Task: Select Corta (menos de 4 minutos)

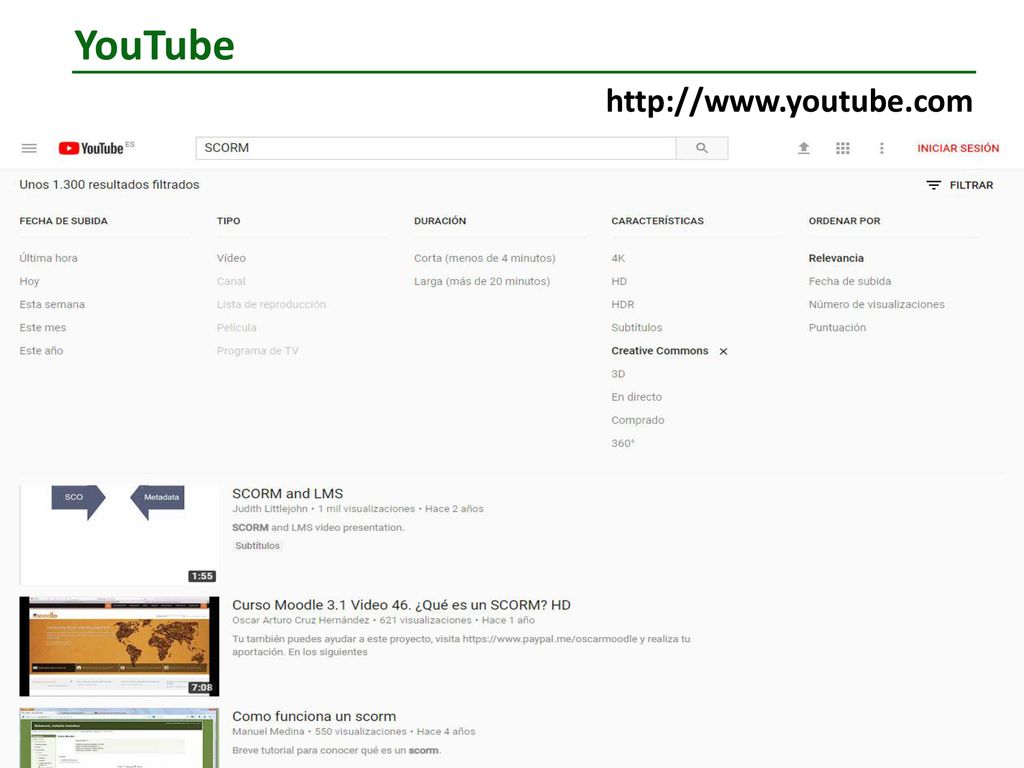Action: point(485,258)
